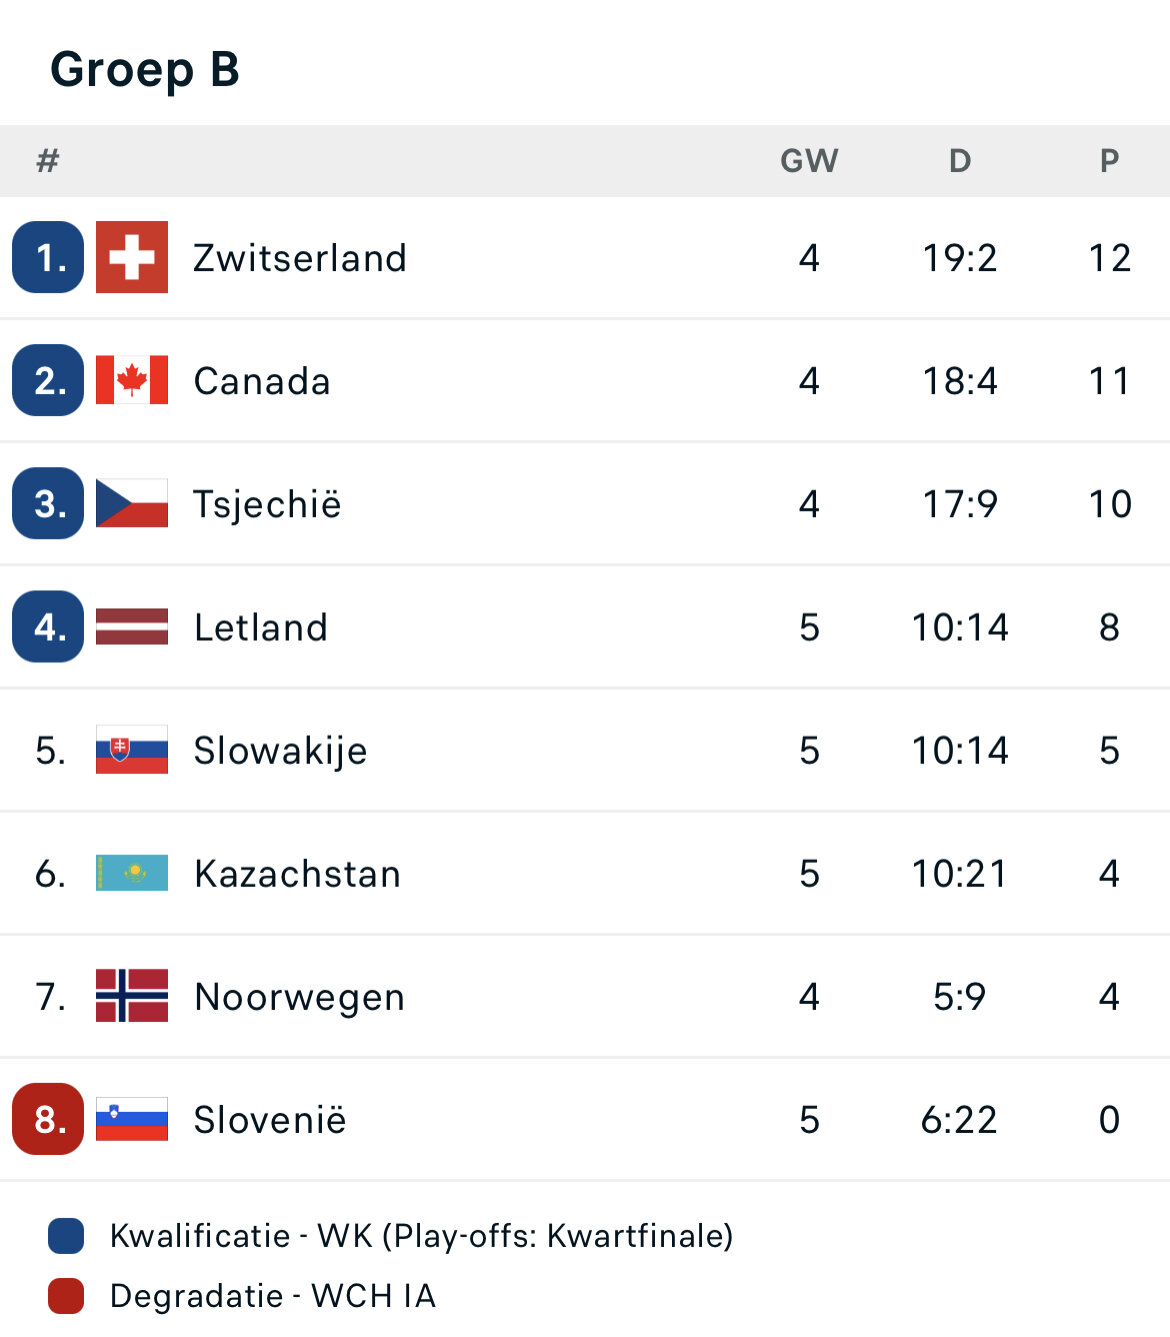Click the blue rank 1 badge
This screenshot has width=1170, height=1337.
click(48, 257)
